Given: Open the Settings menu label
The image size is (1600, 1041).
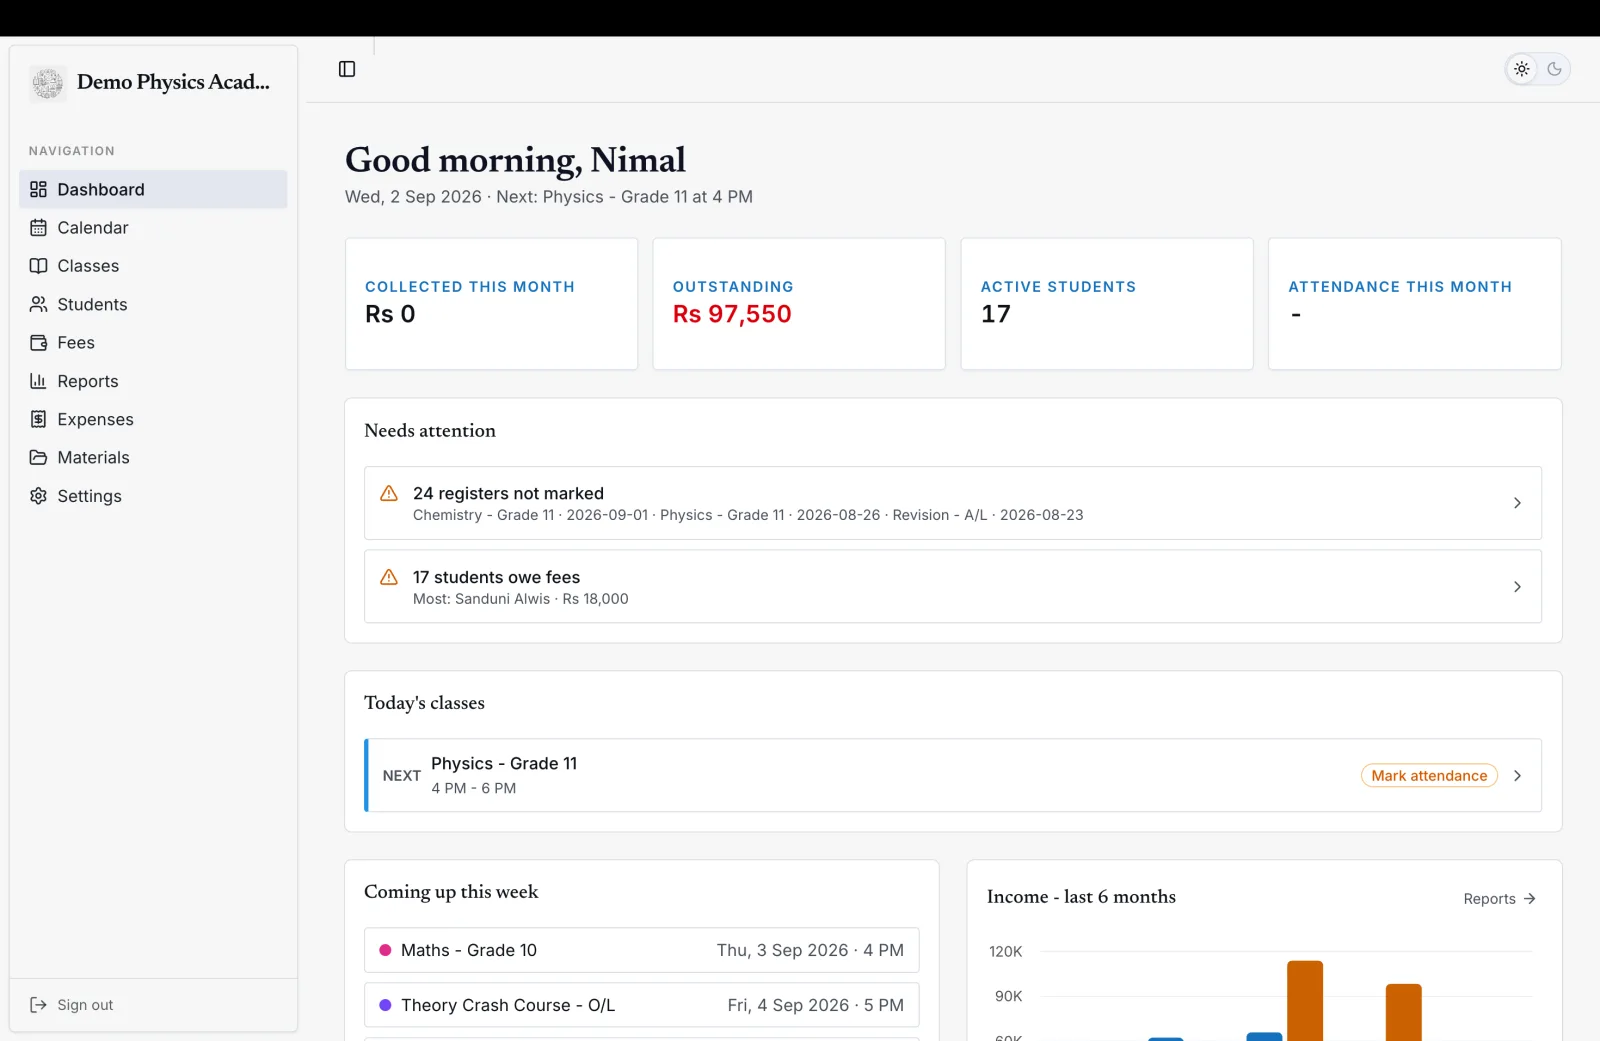Looking at the screenshot, I should point(89,496).
